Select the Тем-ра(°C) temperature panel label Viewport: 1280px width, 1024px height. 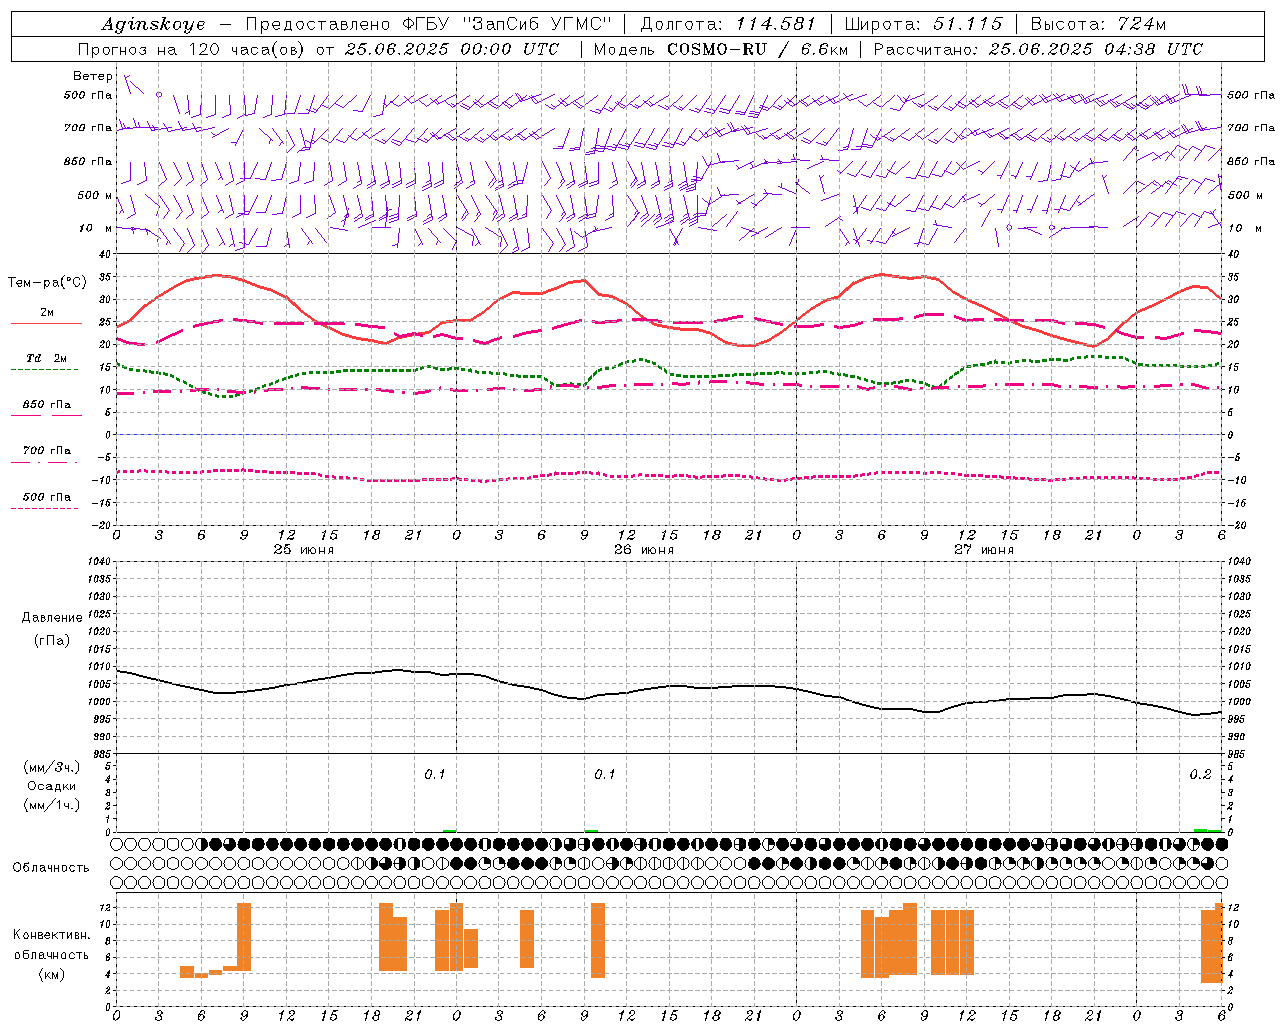(x=46, y=283)
